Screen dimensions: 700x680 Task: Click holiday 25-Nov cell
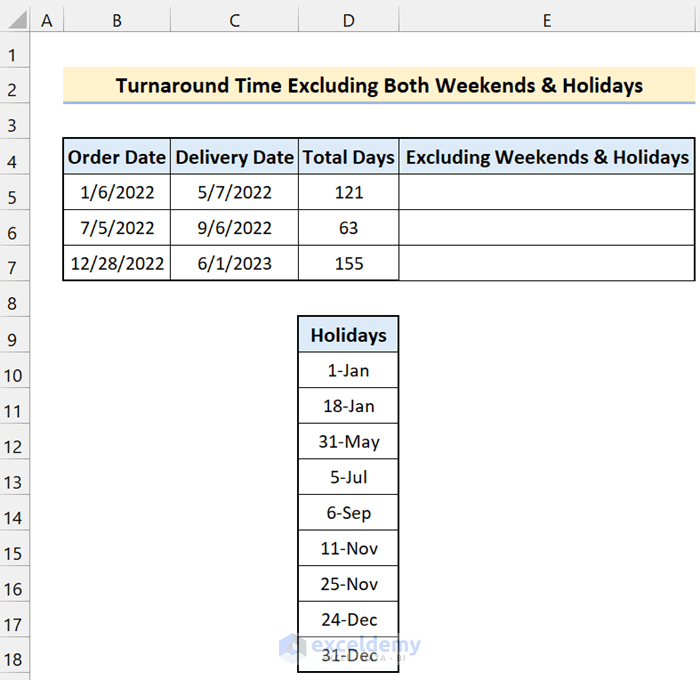pyautogui.click(x=349, y=584)
